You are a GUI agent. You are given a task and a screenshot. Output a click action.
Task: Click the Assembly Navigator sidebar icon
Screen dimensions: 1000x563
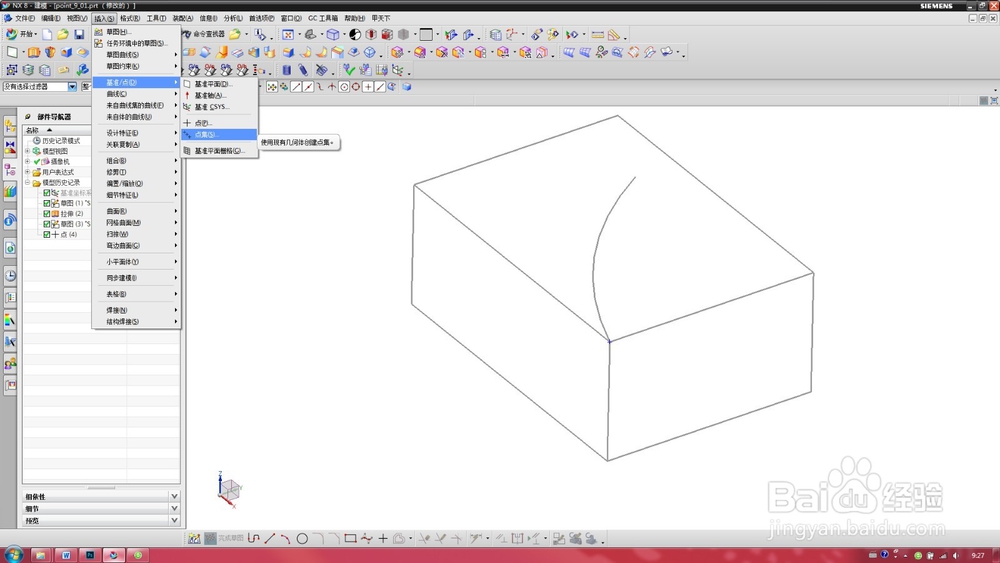(10, 127)
